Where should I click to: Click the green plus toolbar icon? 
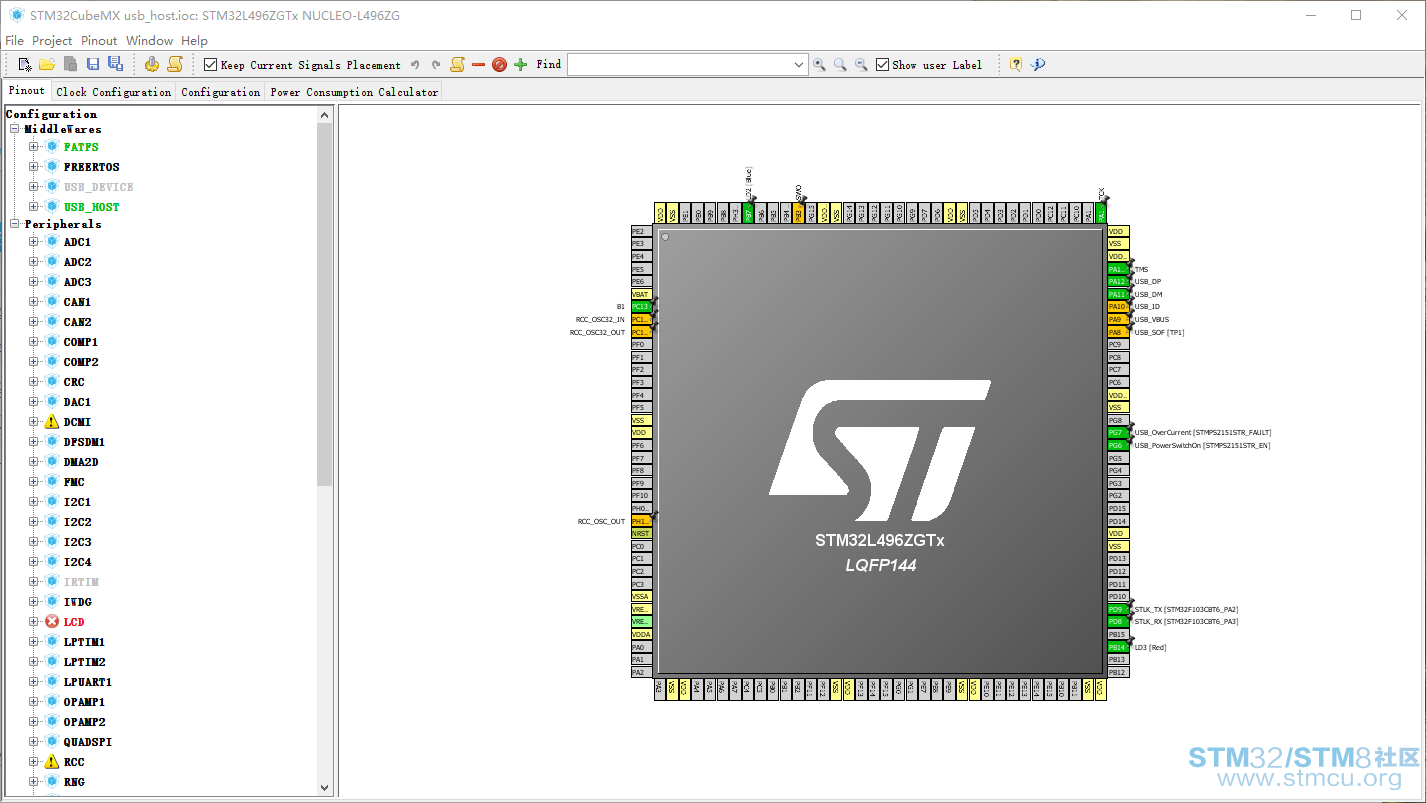click(520, 65)
